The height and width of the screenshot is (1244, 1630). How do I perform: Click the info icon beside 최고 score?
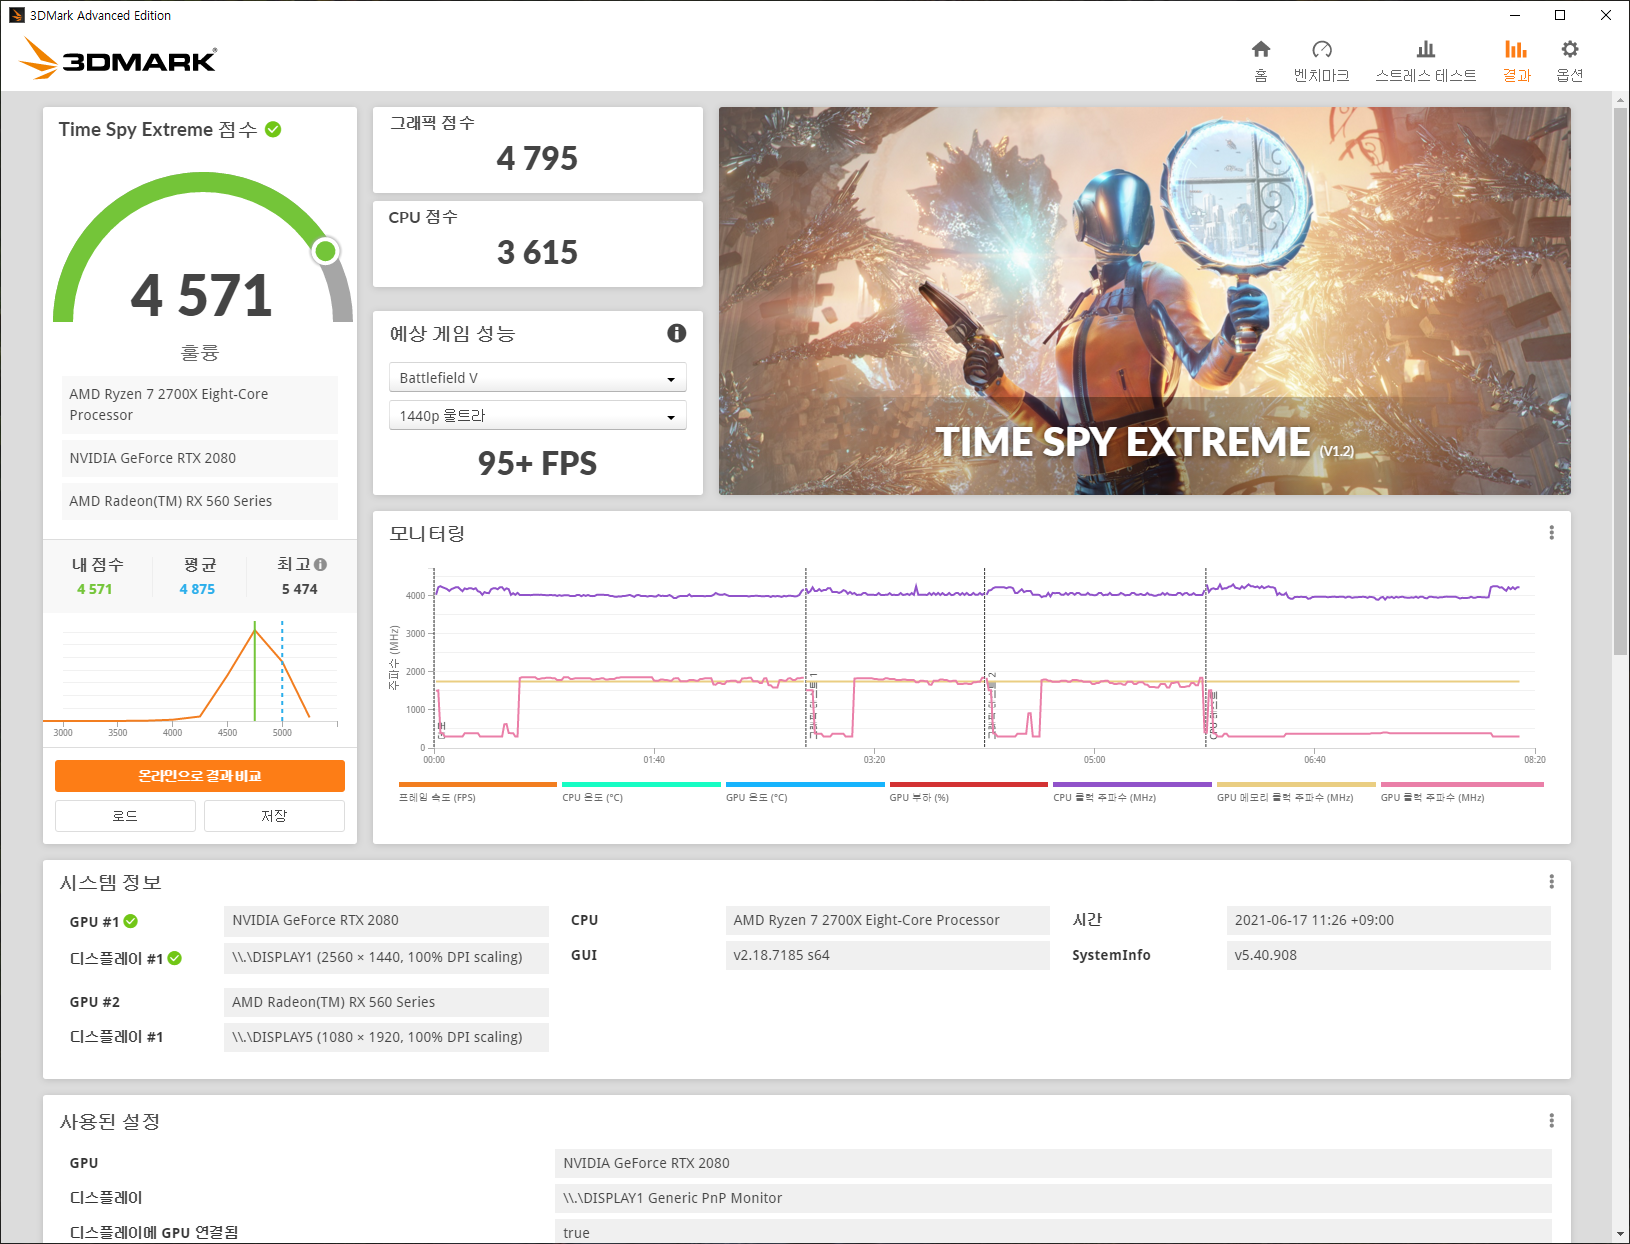point(320,564)
